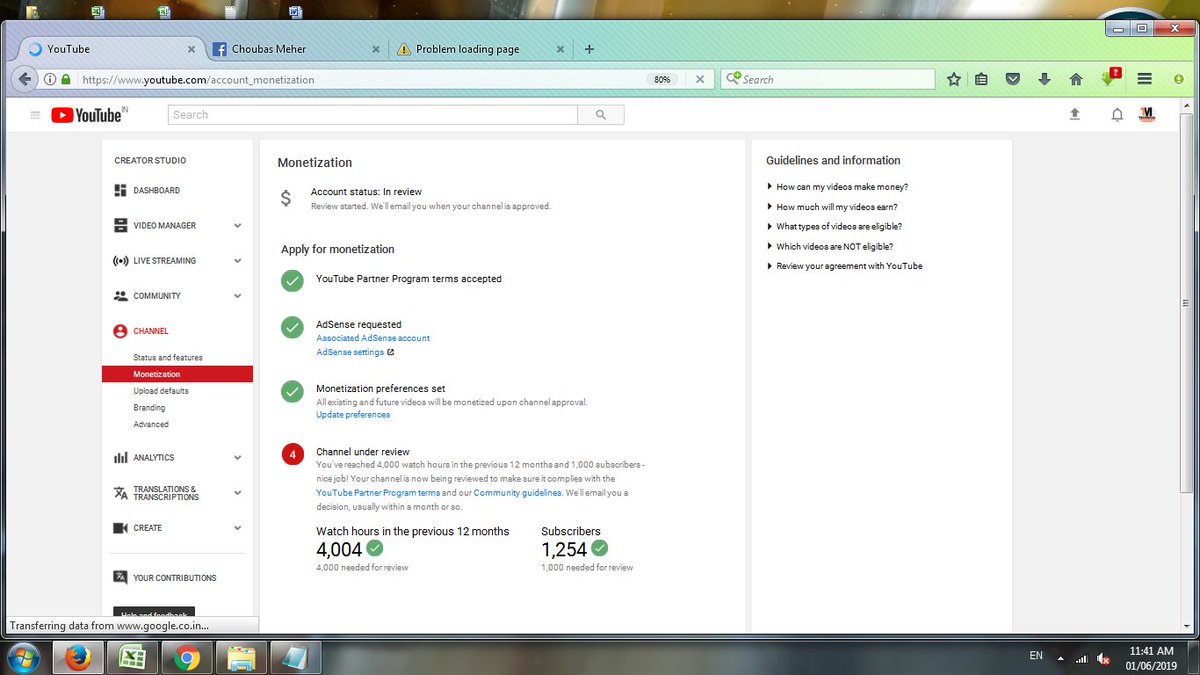Show bookmarks list icon in Firefox toolbar
This screenshot has height=675, width=1200.
point(981,79)
